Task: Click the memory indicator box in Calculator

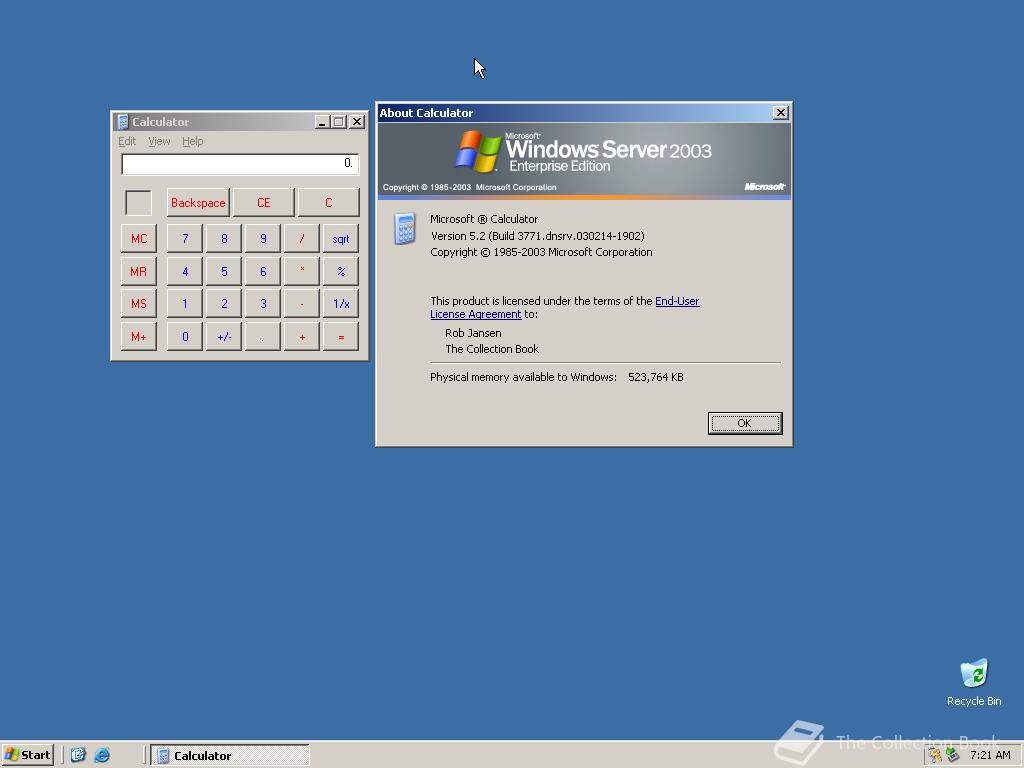Action: (x=138, y=202)
